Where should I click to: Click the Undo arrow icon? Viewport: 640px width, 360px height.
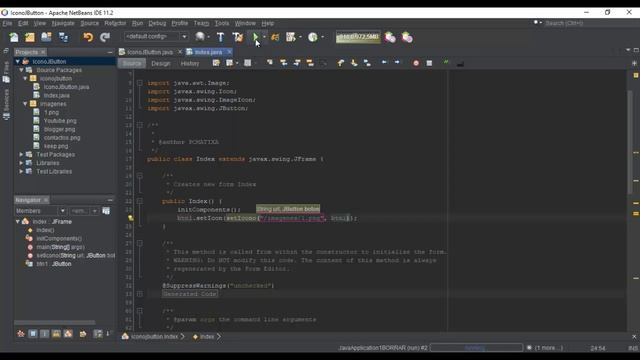(x=88, y=37)
